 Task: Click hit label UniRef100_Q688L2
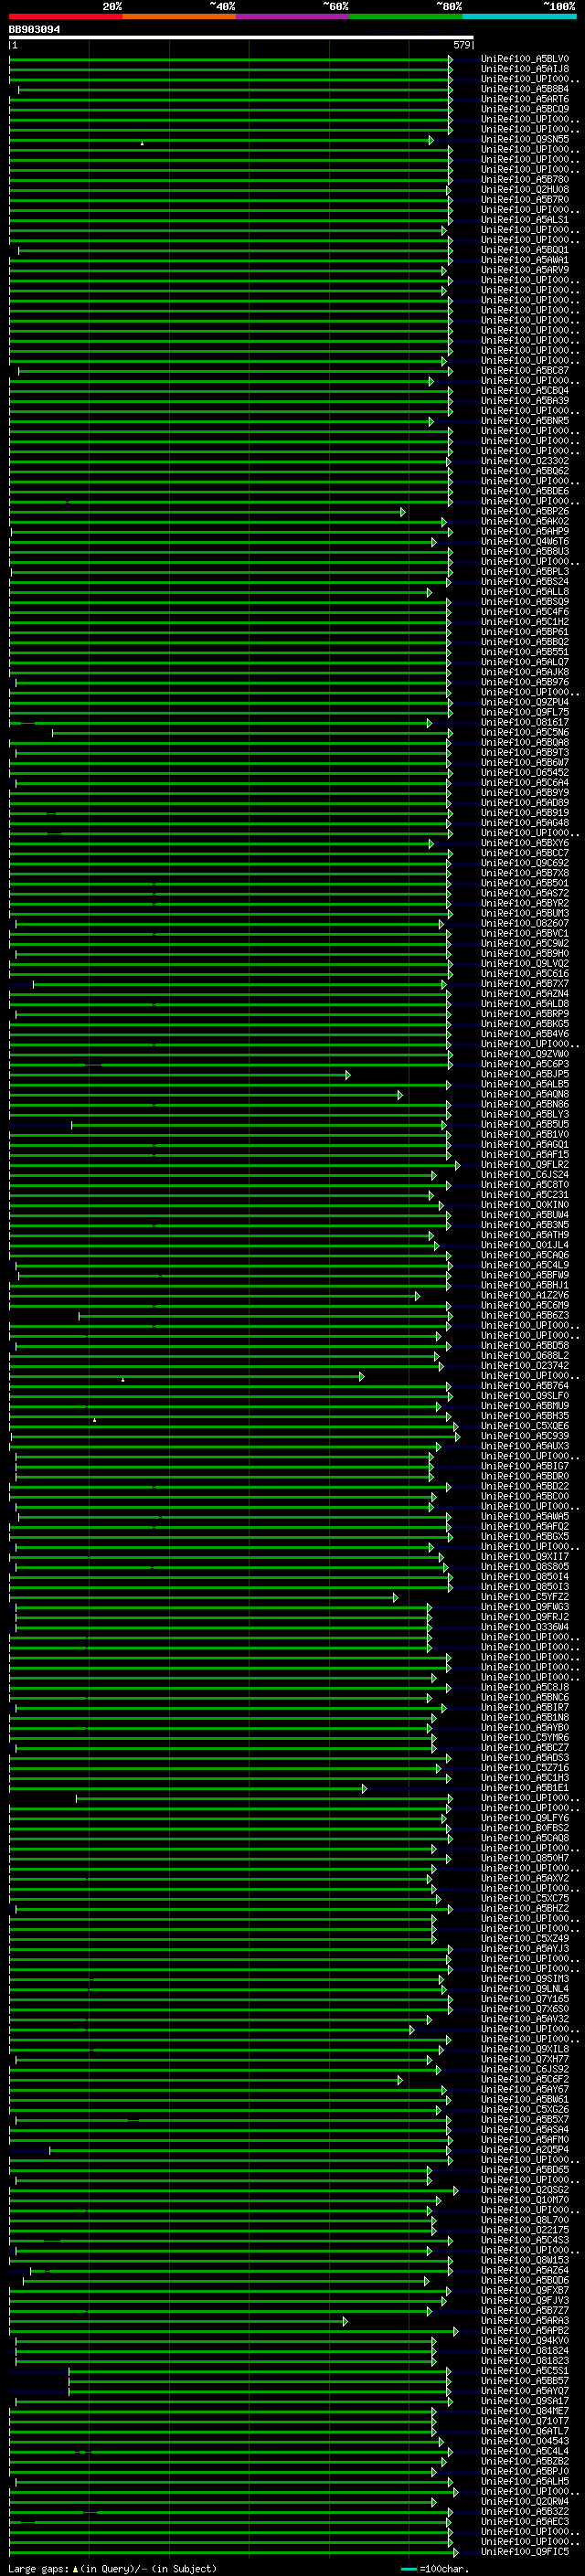coord(525,1356)
